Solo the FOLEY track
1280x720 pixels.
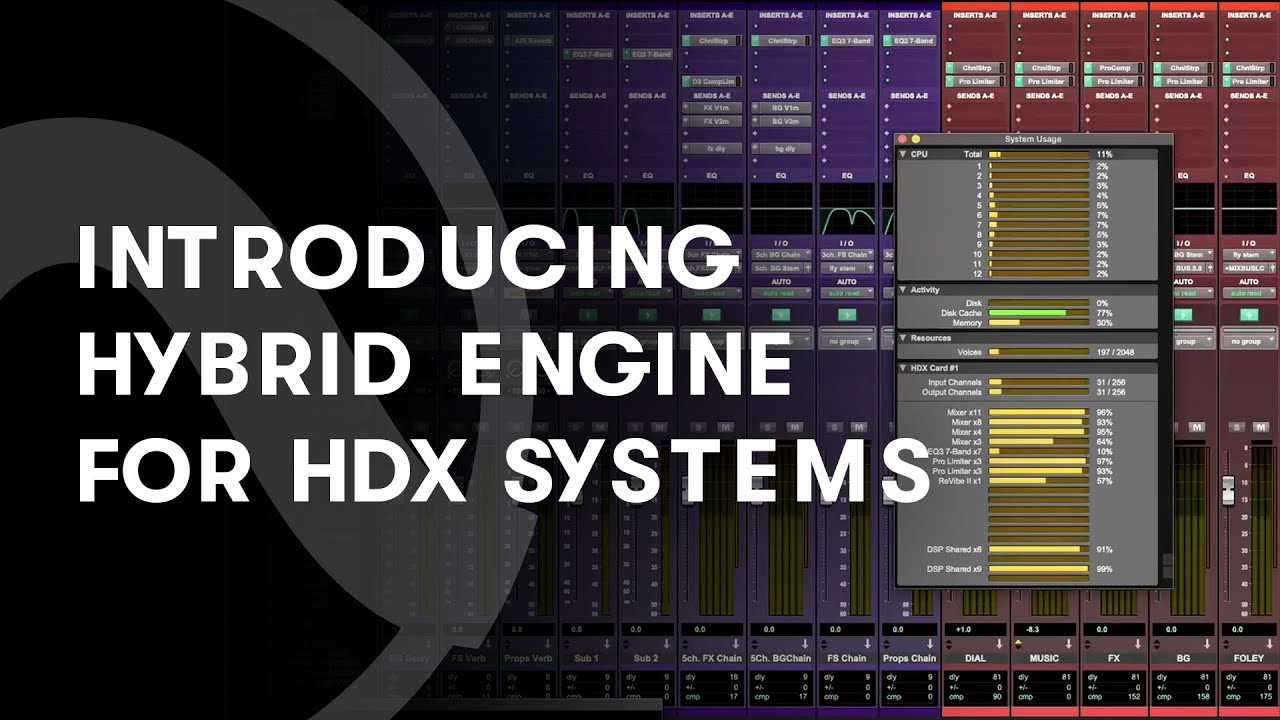(1237, 428)
